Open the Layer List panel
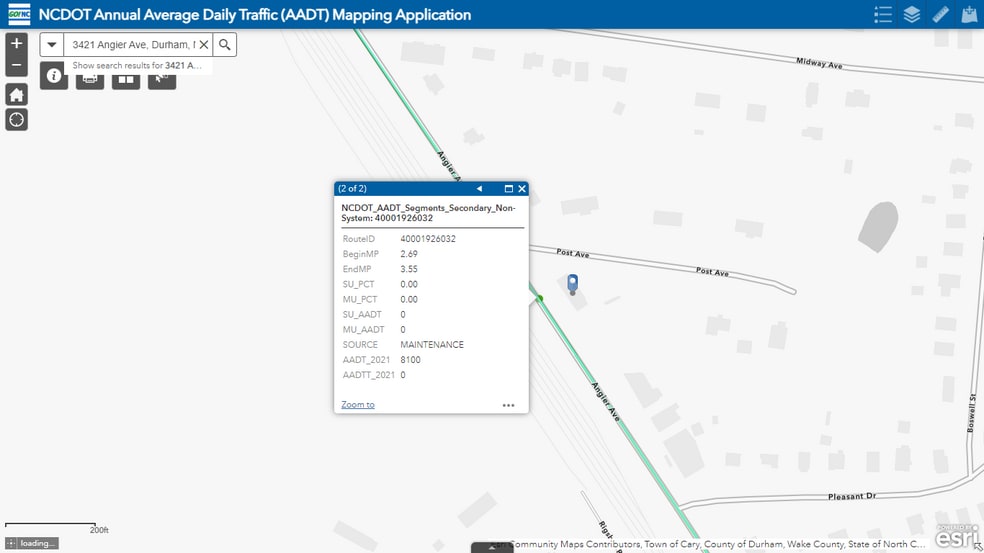The image size is (984, 553). tap(912, 14)
